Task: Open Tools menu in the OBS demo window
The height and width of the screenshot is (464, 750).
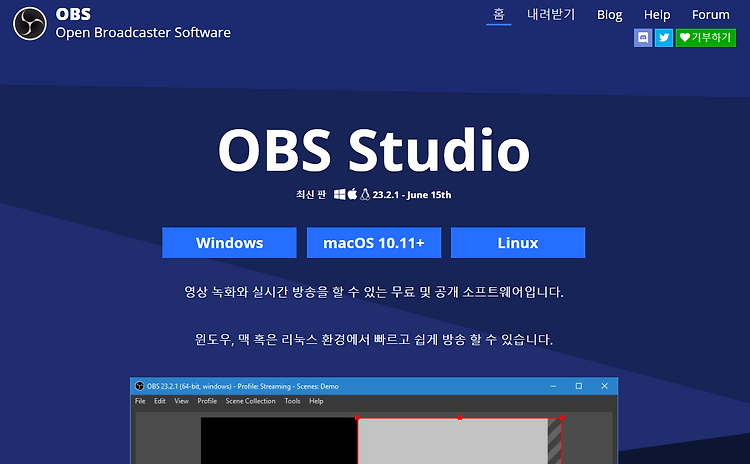Action: coord(292,401)
